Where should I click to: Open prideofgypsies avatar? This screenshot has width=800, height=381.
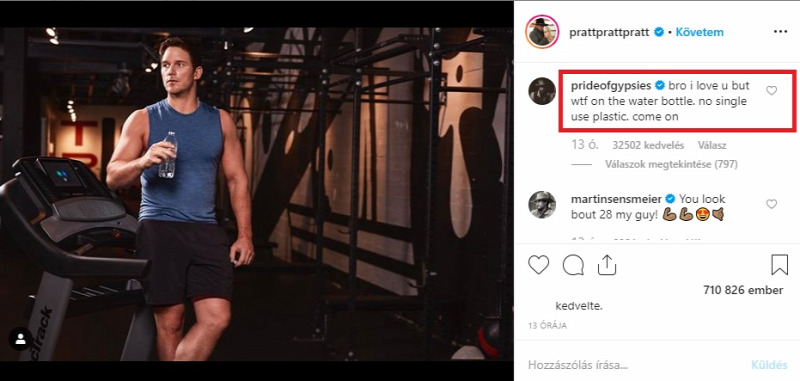(x=542, y=91)
